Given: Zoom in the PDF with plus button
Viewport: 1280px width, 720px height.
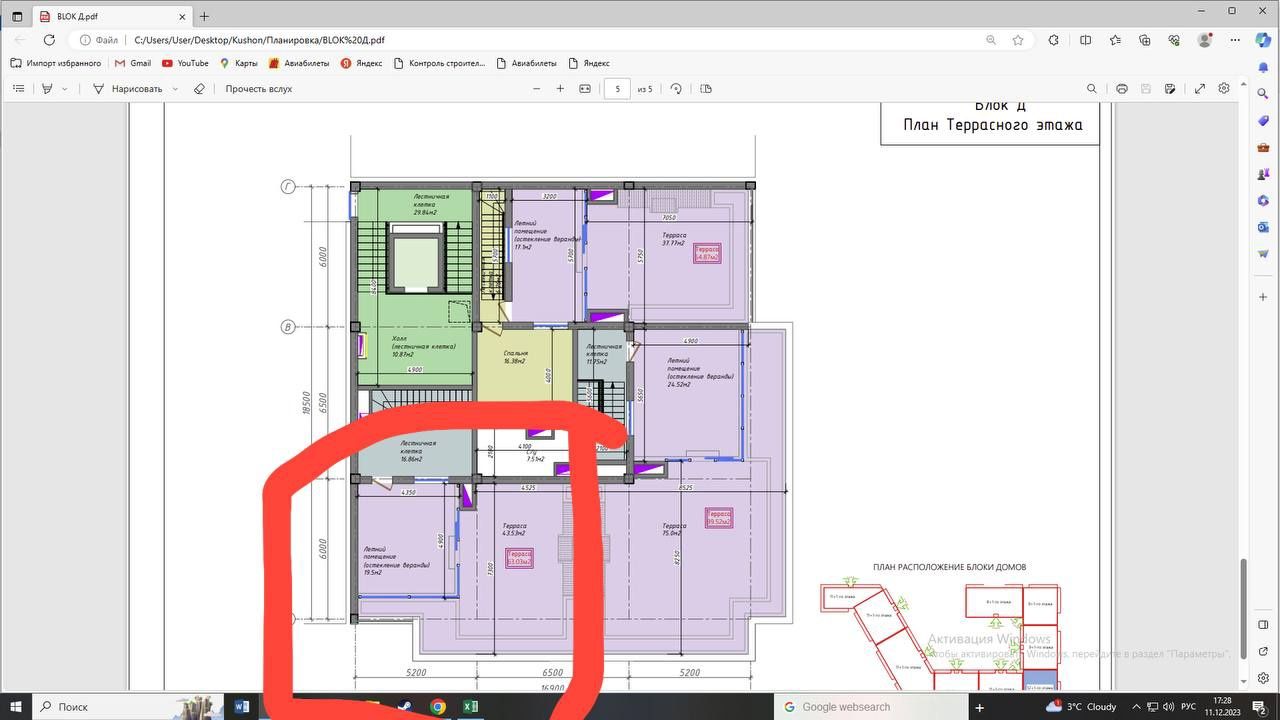Looking at the screenshot, I should pyautogui.click(x=560, y=89).
